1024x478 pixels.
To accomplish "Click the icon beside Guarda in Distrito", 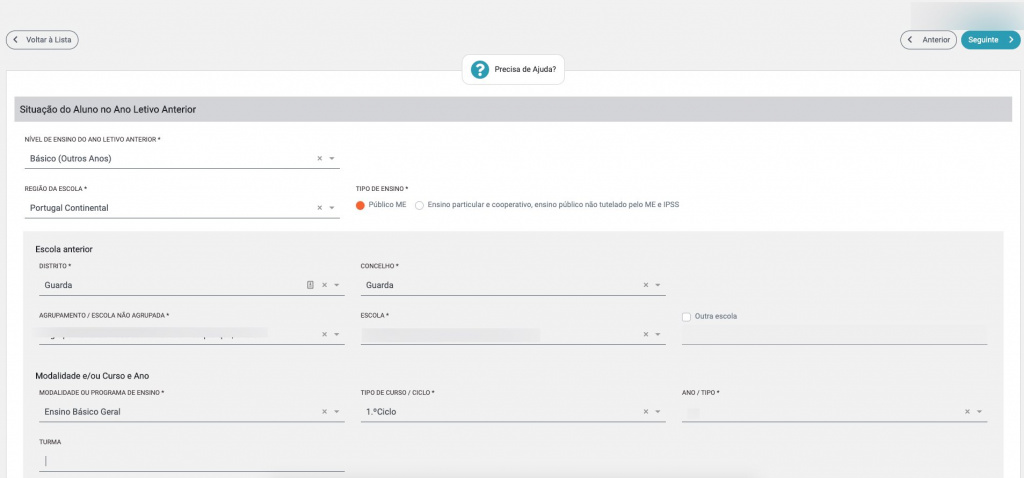I will pyautogui.click(x=310, y=285).
